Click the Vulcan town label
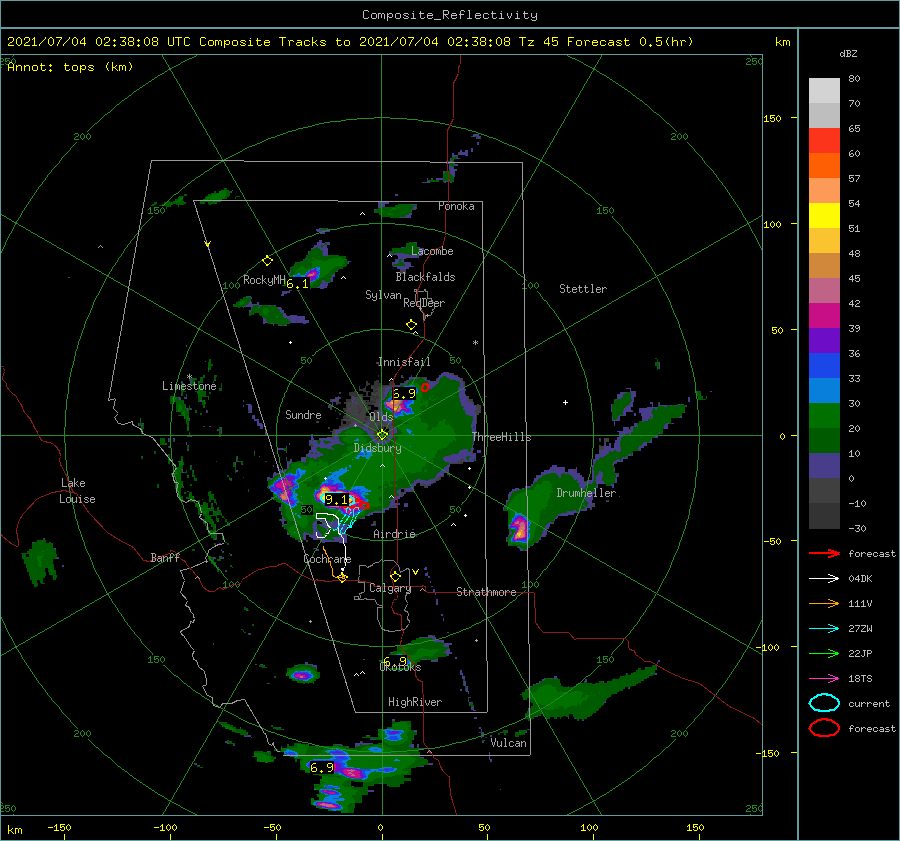 pyautogui.click(x=508, y=743)
